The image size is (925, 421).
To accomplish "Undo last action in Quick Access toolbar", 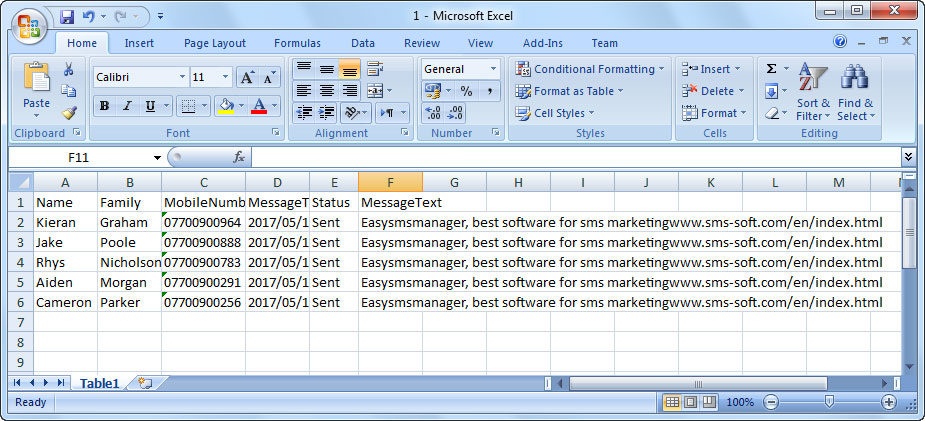I will 88,17.
